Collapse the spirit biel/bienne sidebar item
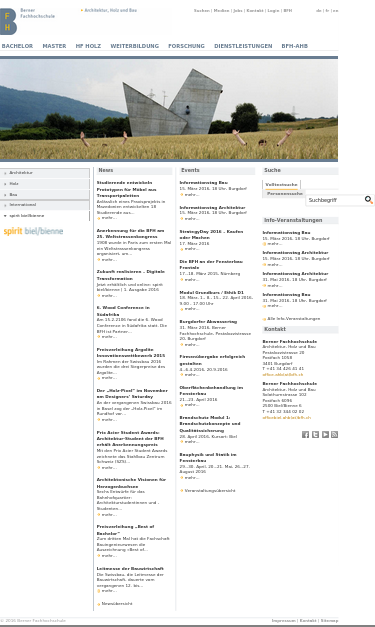This screenshot has width=375, height=627. [x=45, y=216]
